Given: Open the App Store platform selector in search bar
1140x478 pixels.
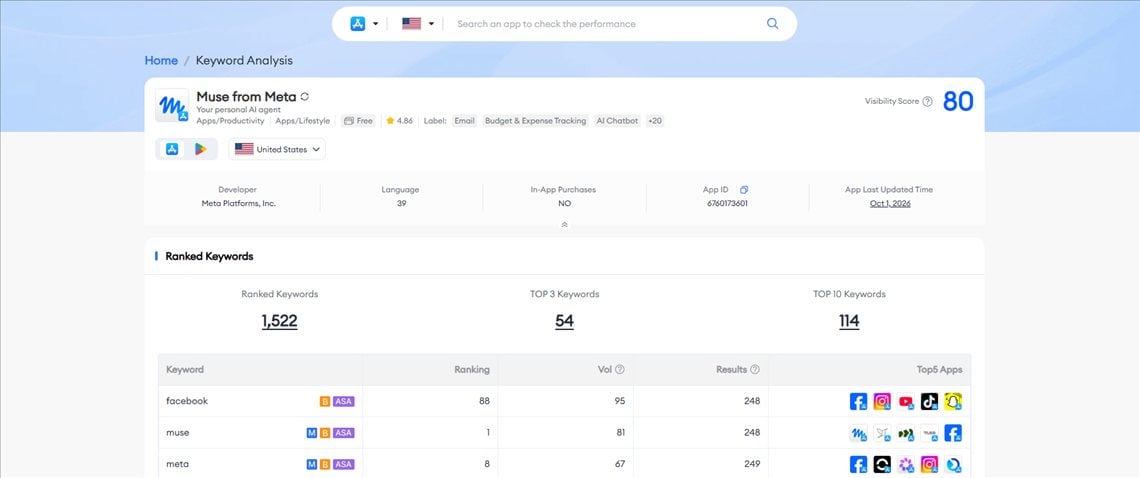Looking at the screenshot, I should (364, 23).
